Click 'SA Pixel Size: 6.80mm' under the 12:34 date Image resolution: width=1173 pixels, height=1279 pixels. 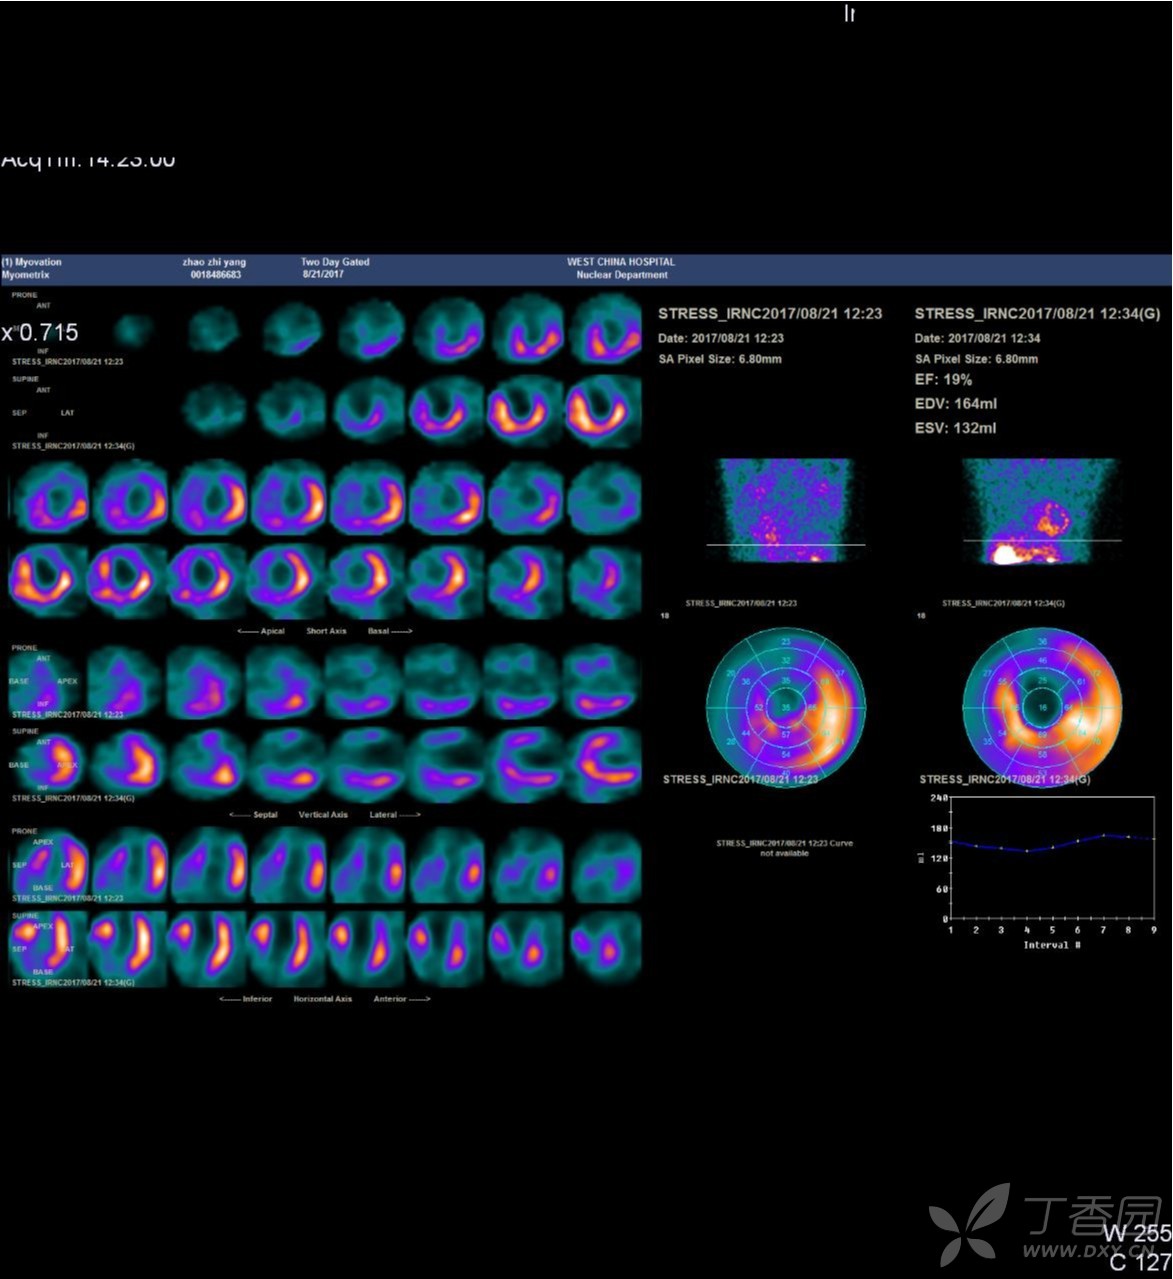click(x=976, y=358)
